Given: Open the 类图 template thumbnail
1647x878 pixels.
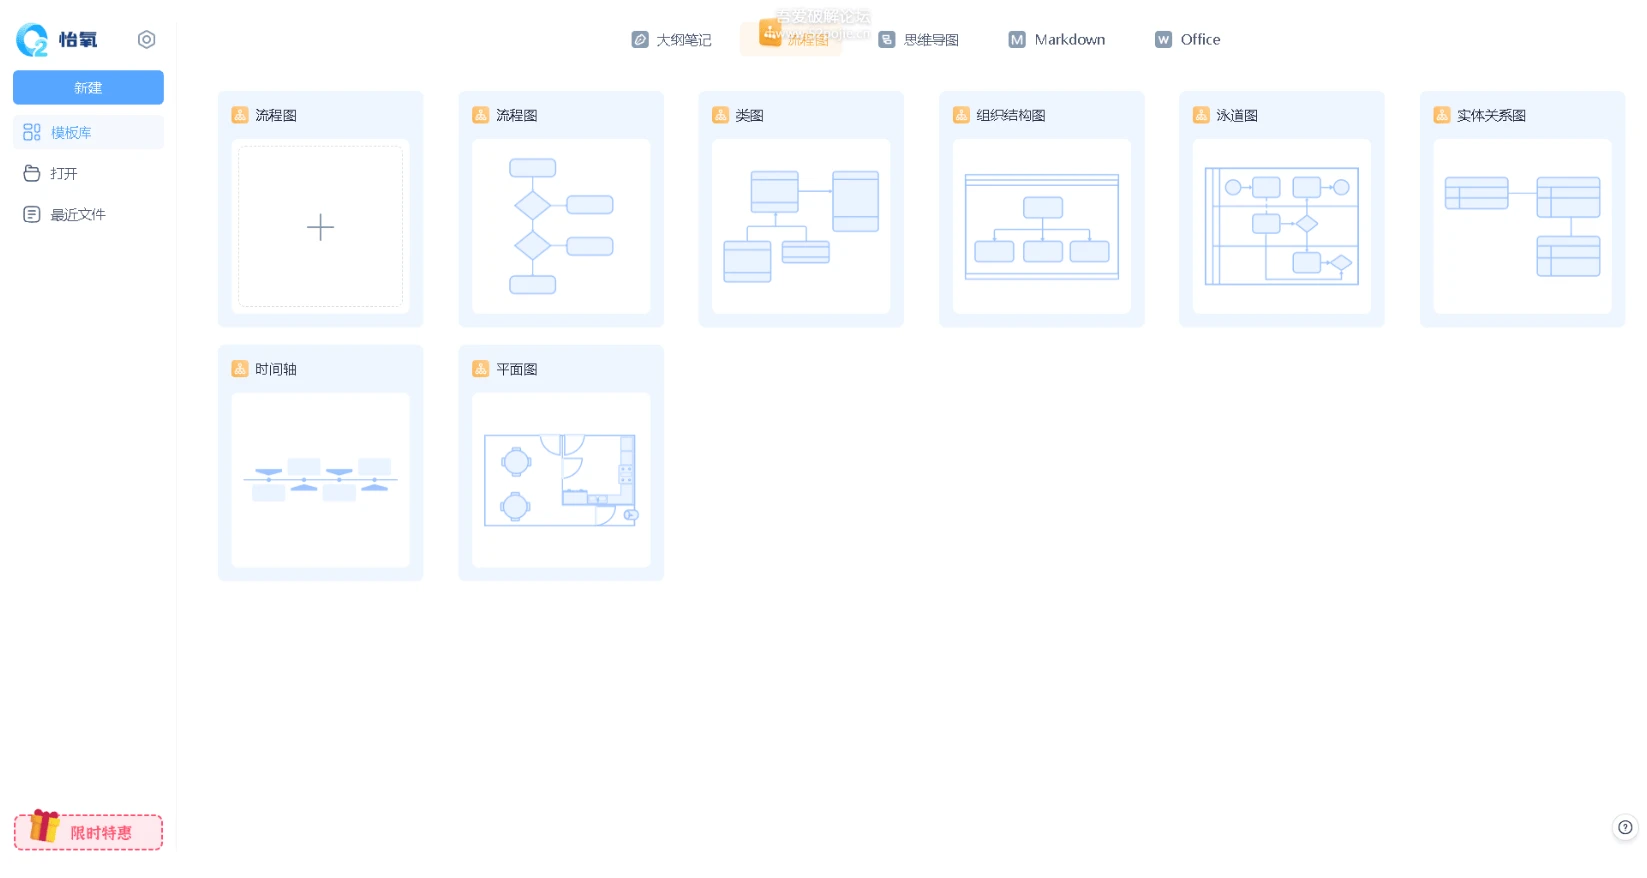Looking at the screenshot, I should tap(801, 226).
